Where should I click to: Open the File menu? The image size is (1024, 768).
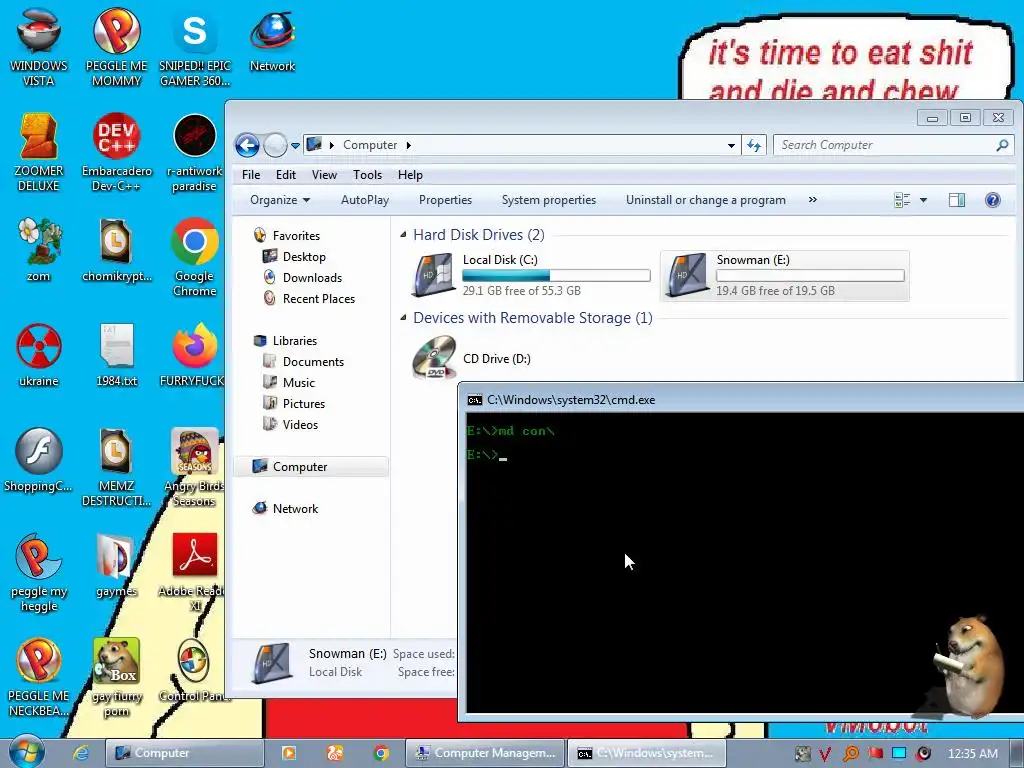coord(251,175)
